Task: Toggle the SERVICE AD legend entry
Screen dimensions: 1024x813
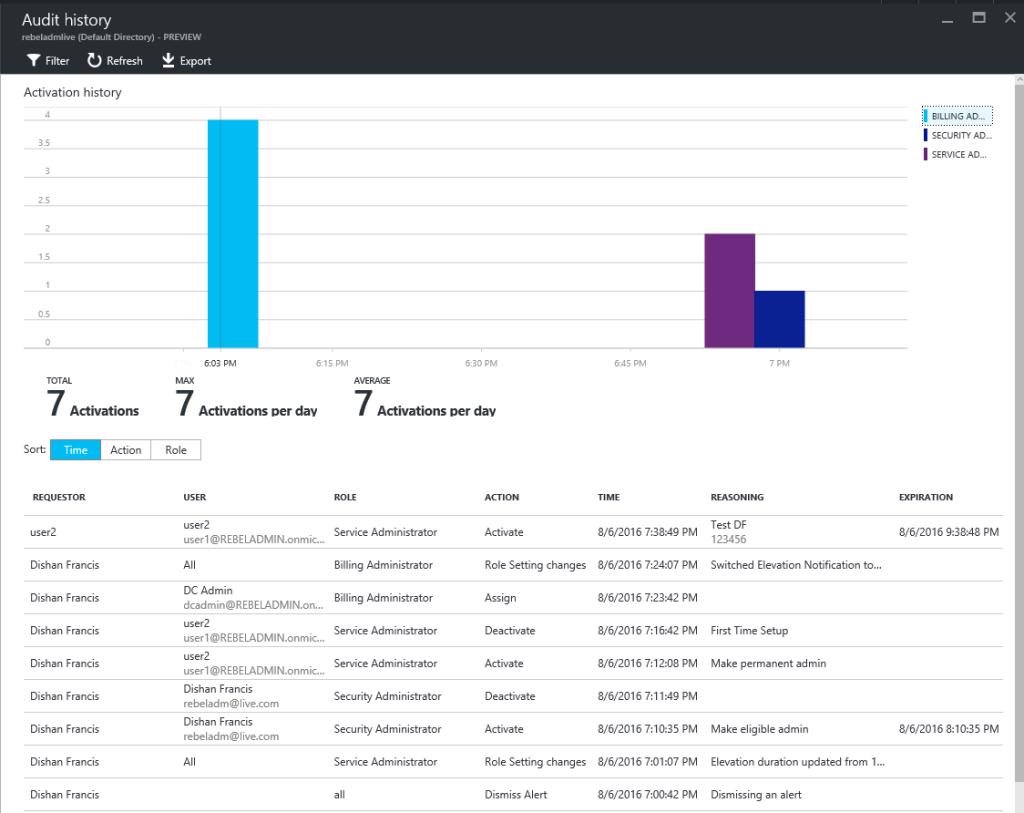Action: tap(957, 153)
